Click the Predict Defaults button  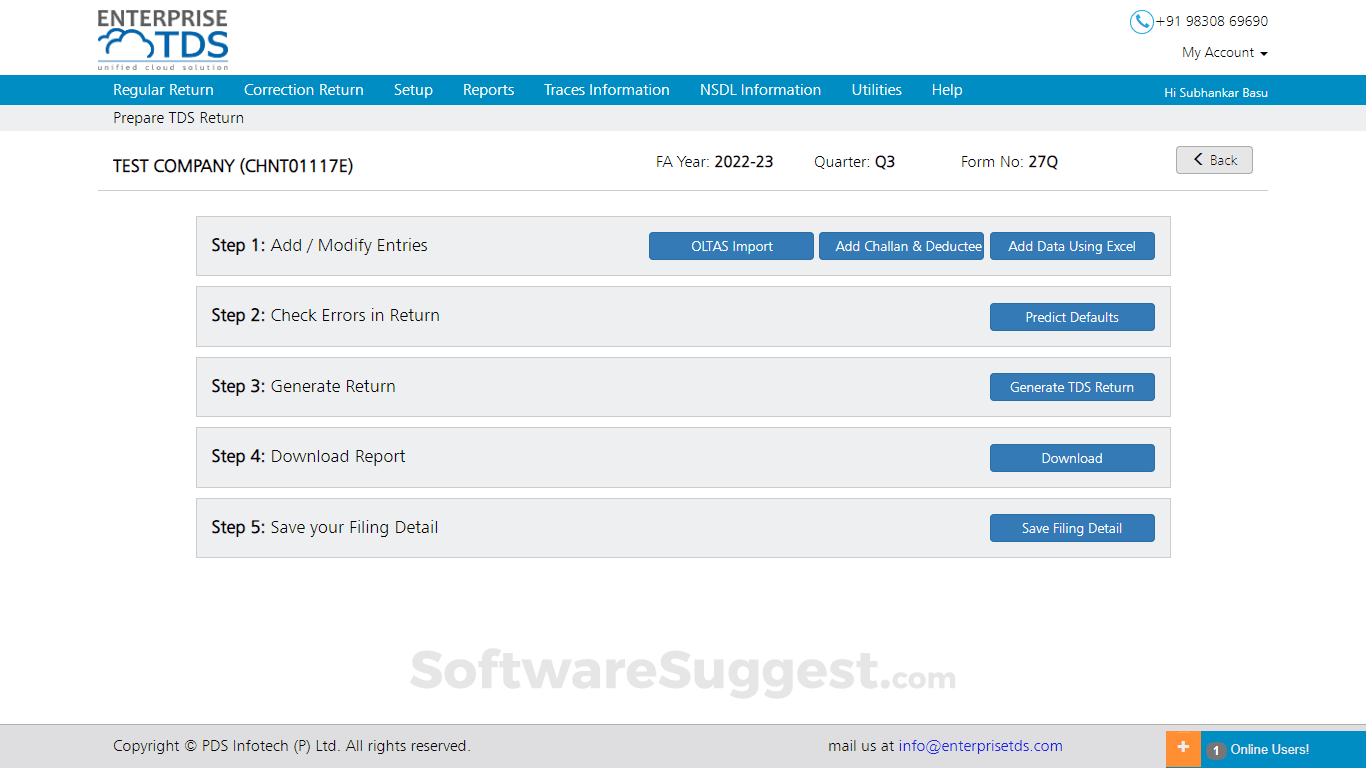[1072, 316]
